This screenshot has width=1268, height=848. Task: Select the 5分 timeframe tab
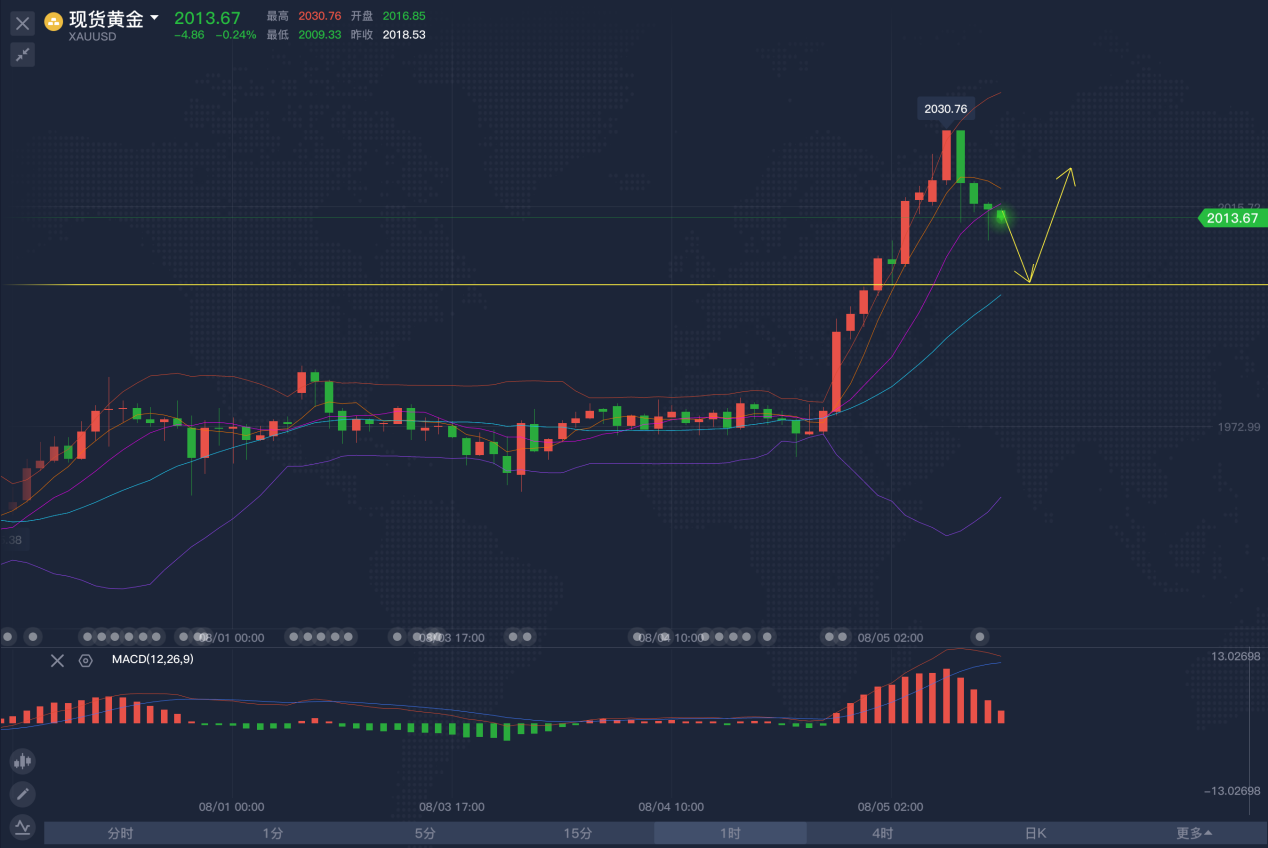pos(425,833)
